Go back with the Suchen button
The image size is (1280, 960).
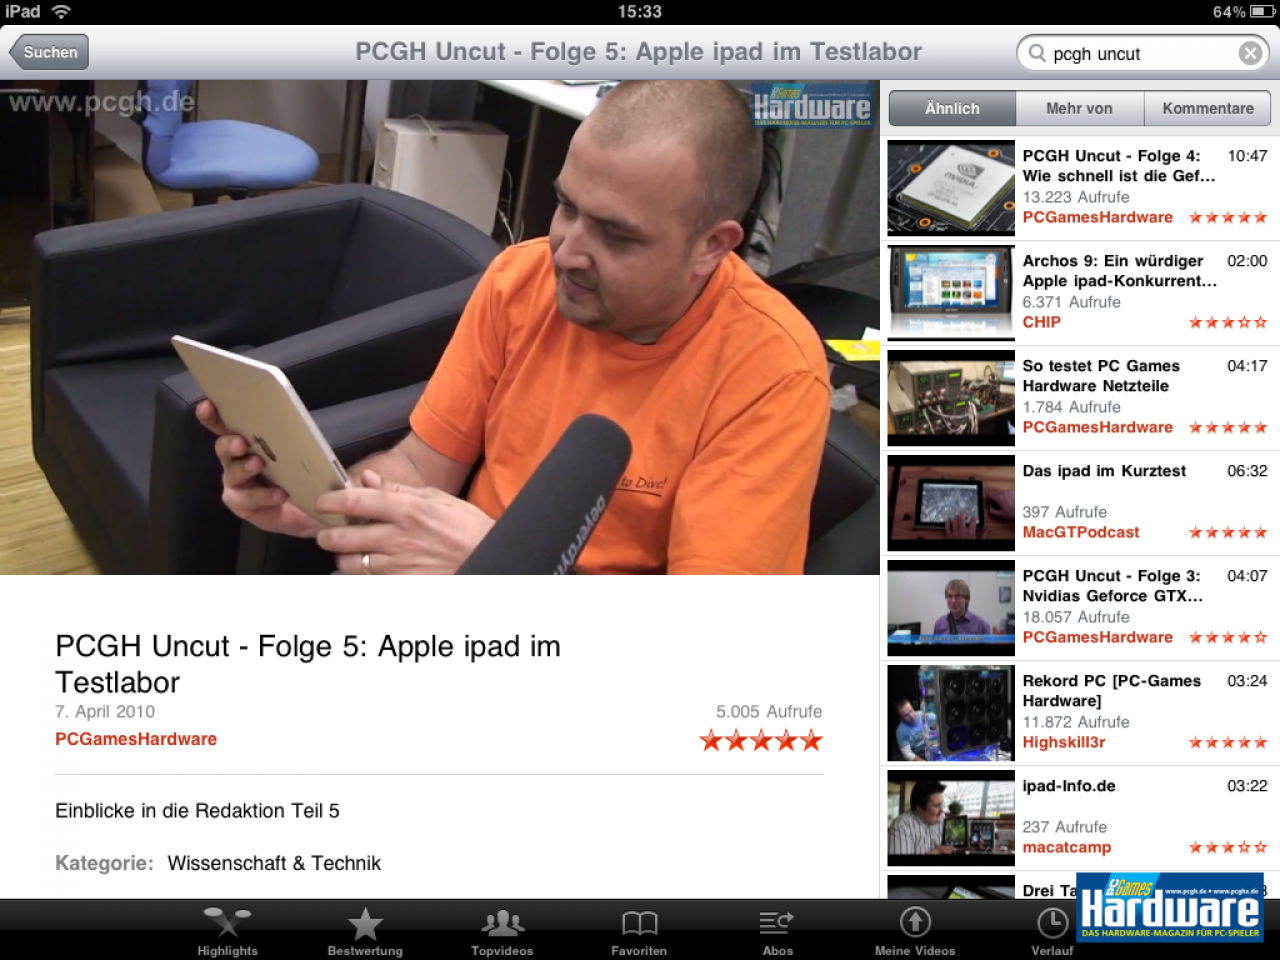click(49, 52)
